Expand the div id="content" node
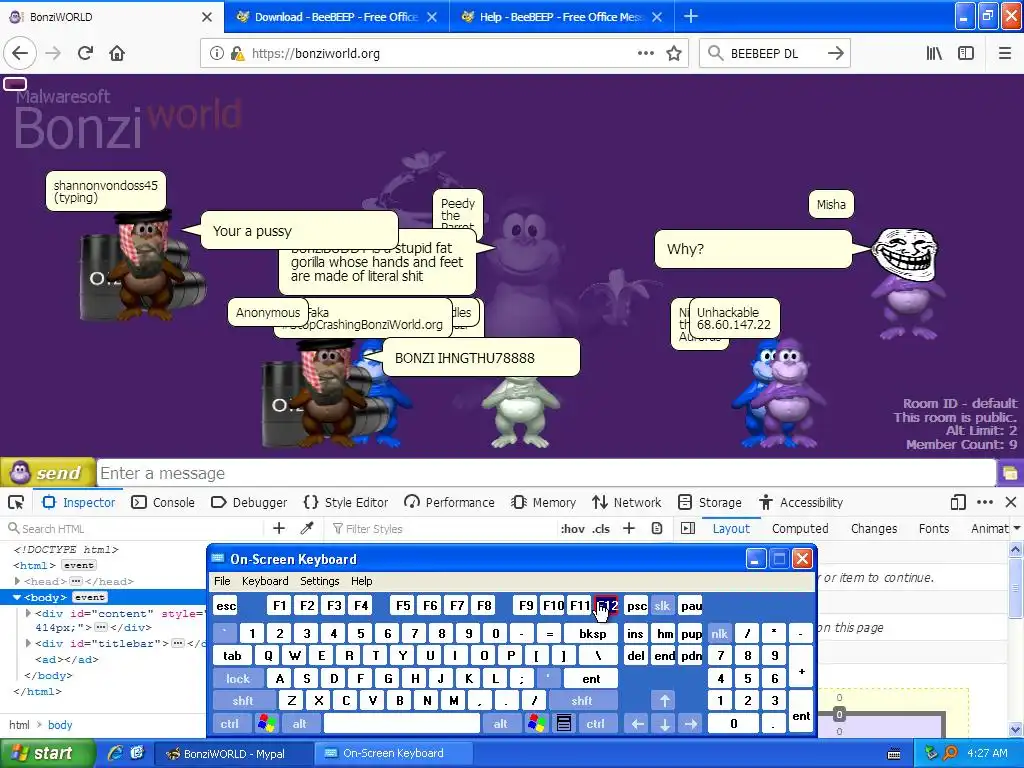1024x768 pixels. pyautogui.click(x=28, y=613)
